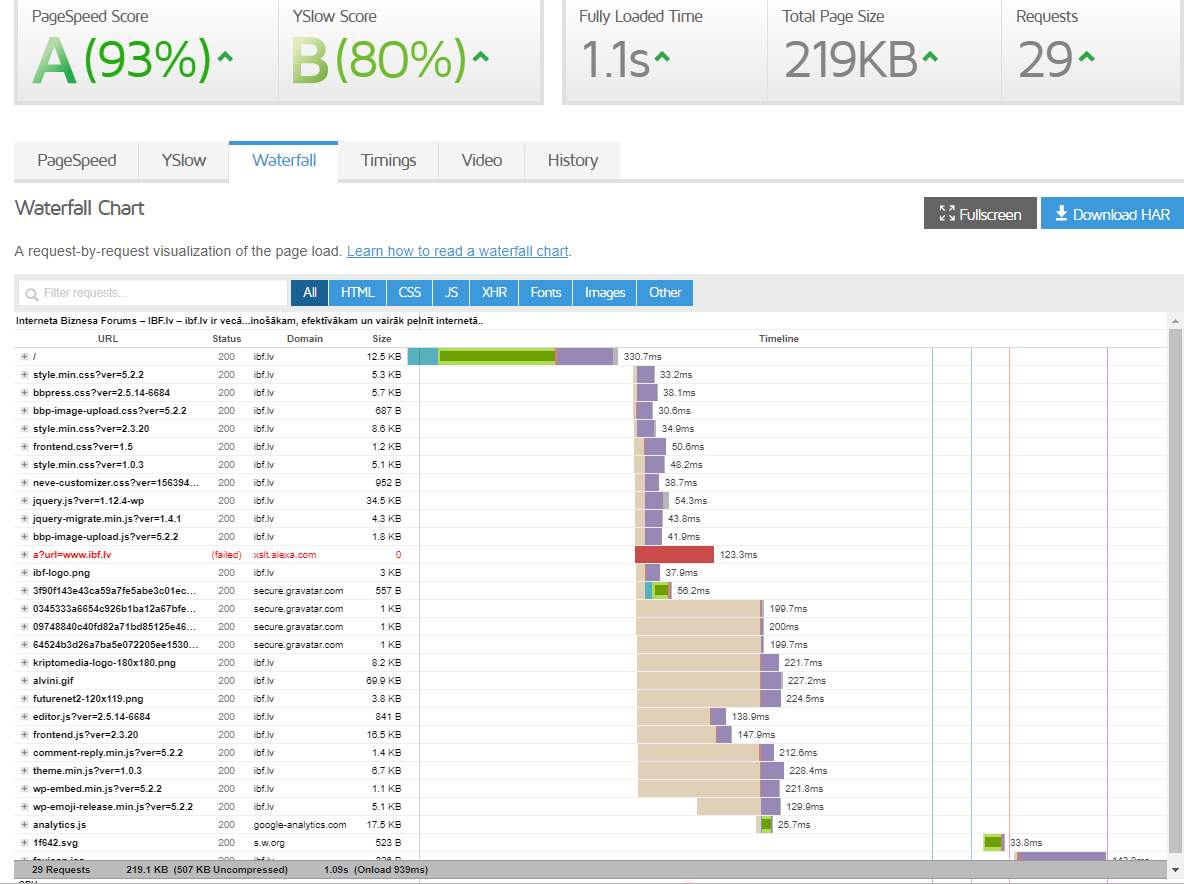Click the Total Page Size arrow icon
1184x884 pixels.
pyautogui.click(x=930, y=57)
